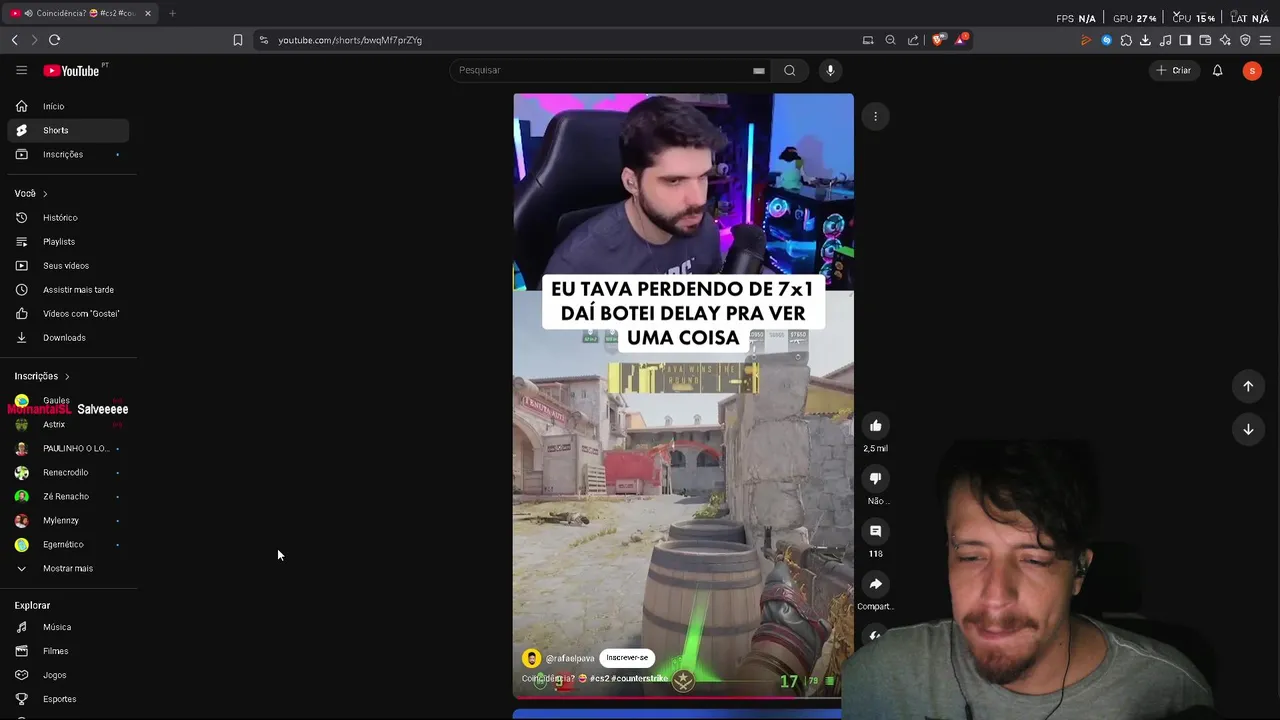This screenshot has width=1280, height=720.
Task: Go back with the browser back arrow
Action: click(15, 40)
